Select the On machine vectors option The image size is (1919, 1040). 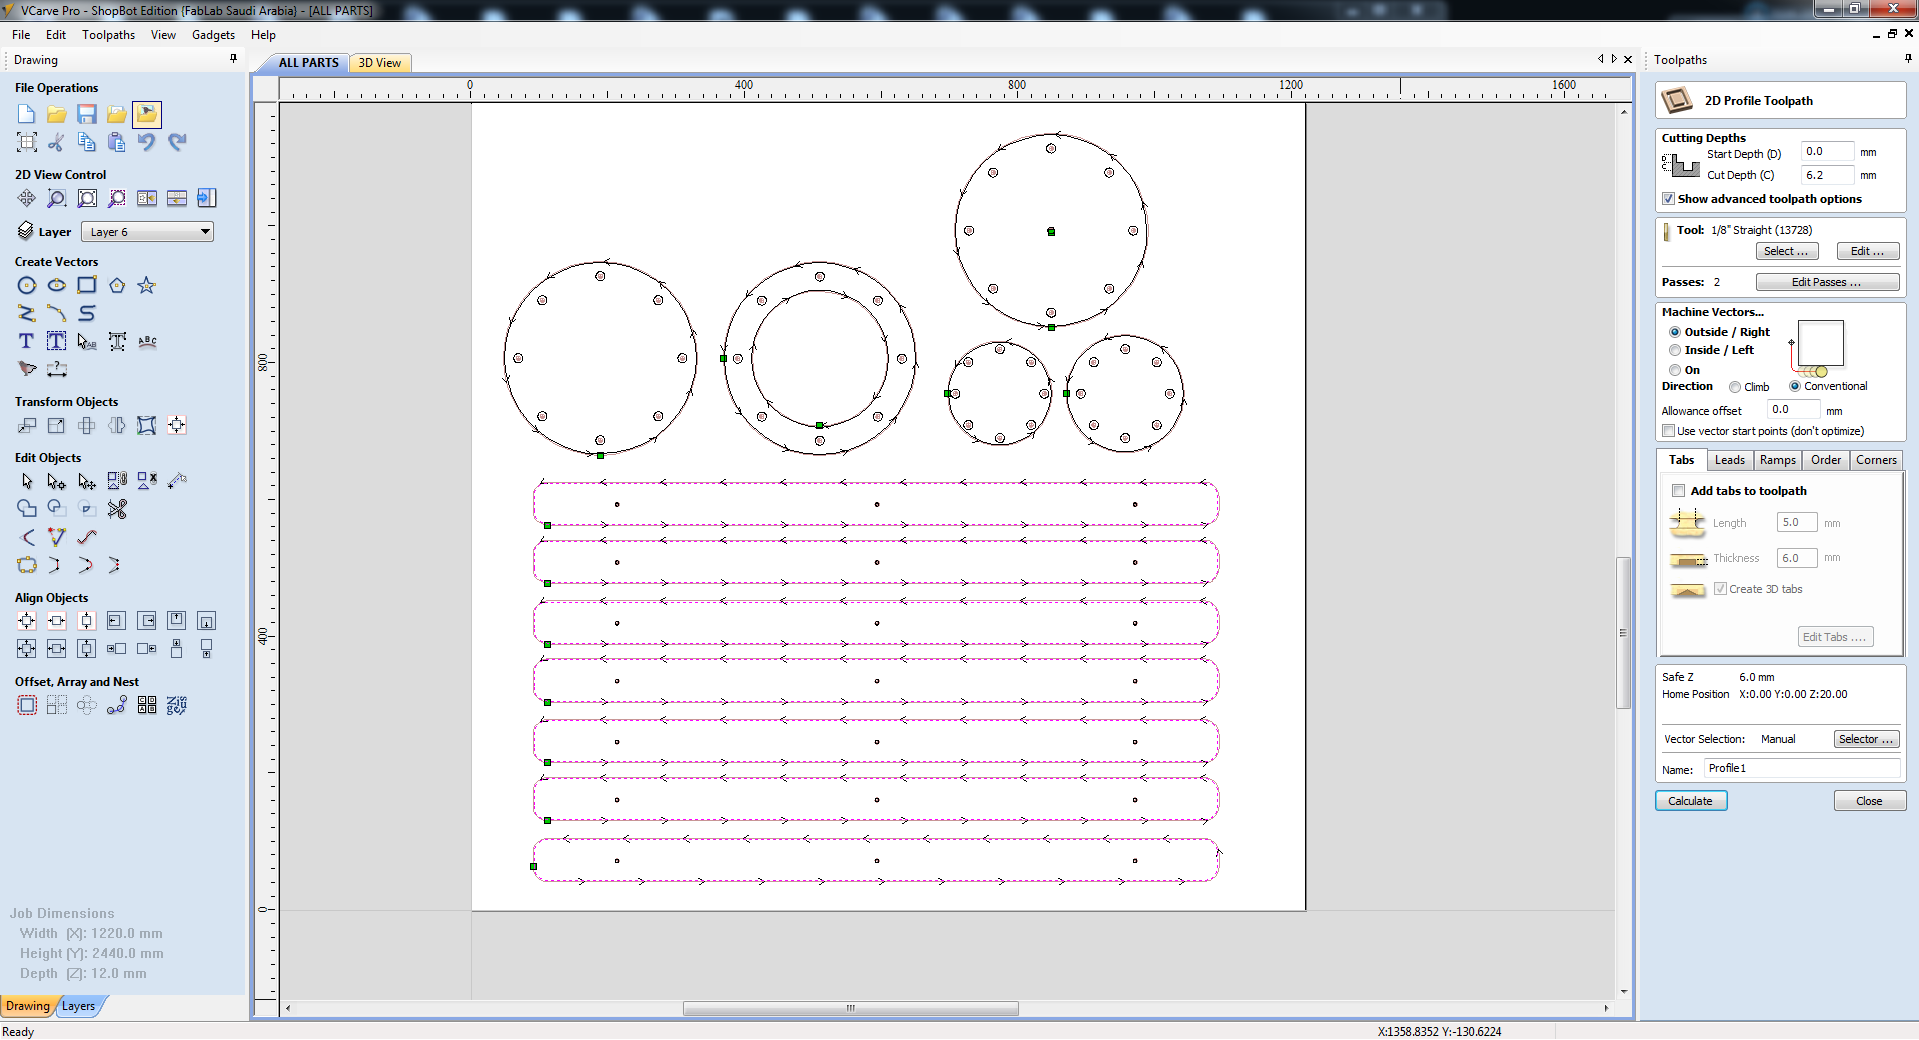(1675, 370)
